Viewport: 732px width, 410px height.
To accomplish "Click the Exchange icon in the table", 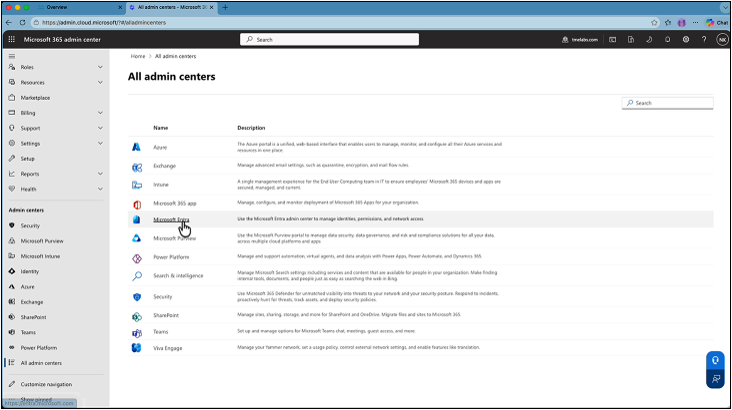I will point(137,167).
